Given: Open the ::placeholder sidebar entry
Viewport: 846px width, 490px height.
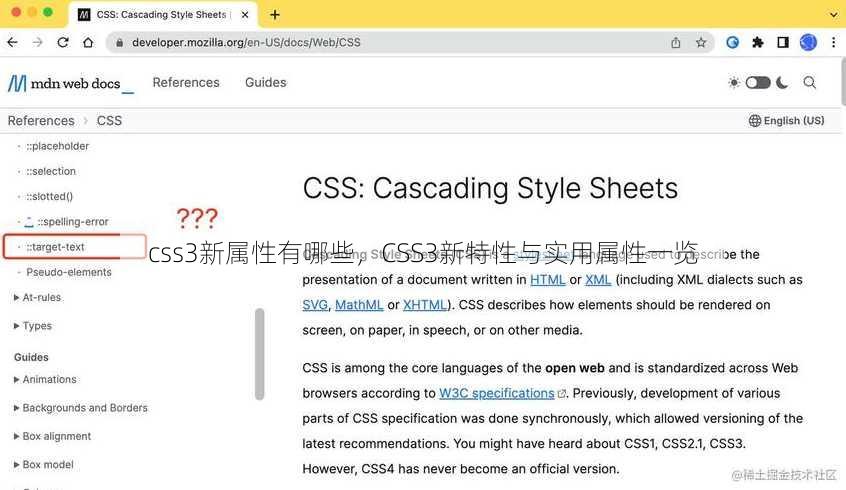Looking at the screenshot, I should tap(57, 146).
